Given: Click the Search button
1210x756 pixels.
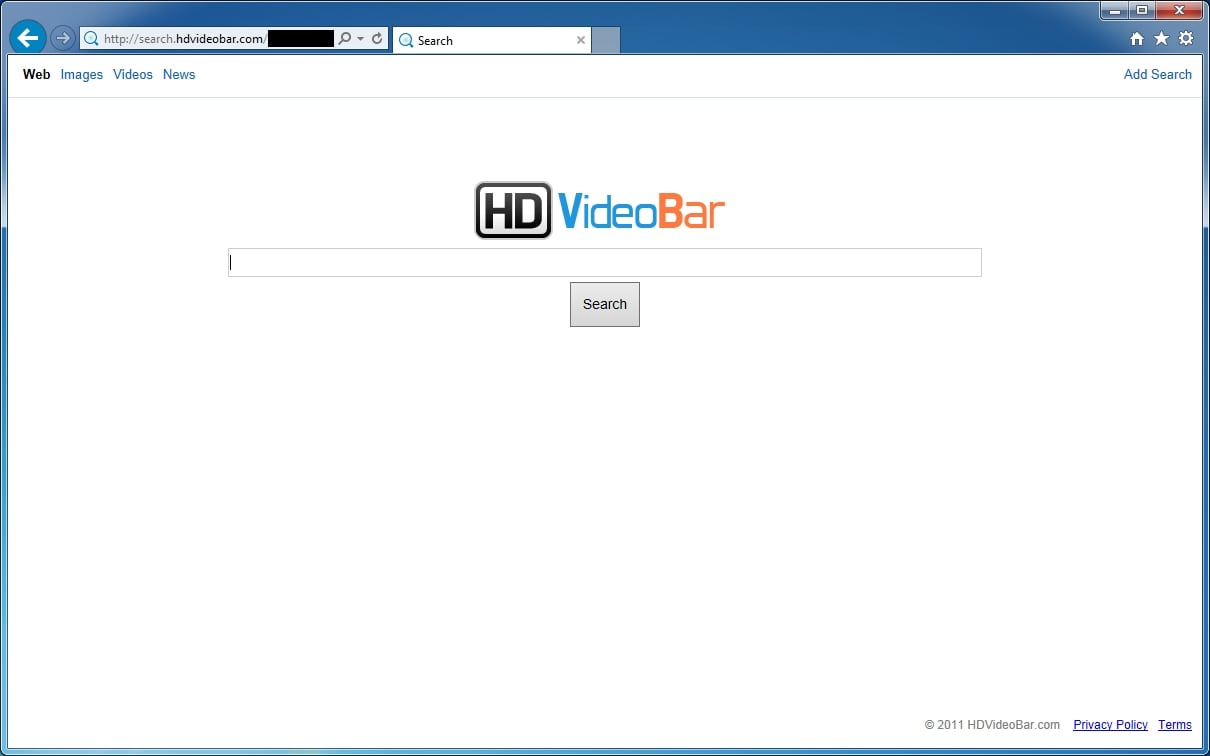Looking at the screenshot, I should 605,304.
